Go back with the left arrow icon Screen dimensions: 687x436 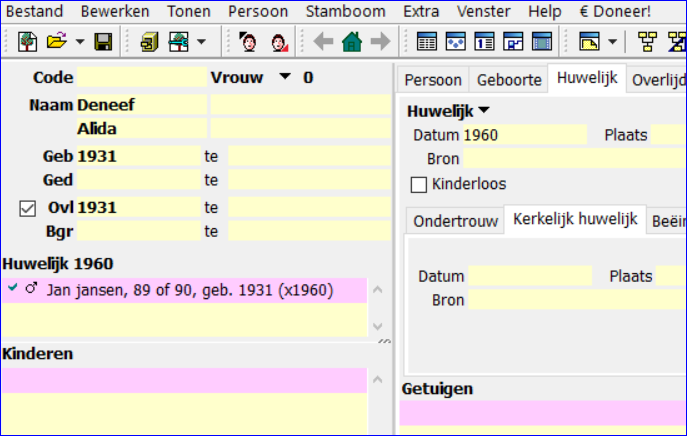point(323,42)
